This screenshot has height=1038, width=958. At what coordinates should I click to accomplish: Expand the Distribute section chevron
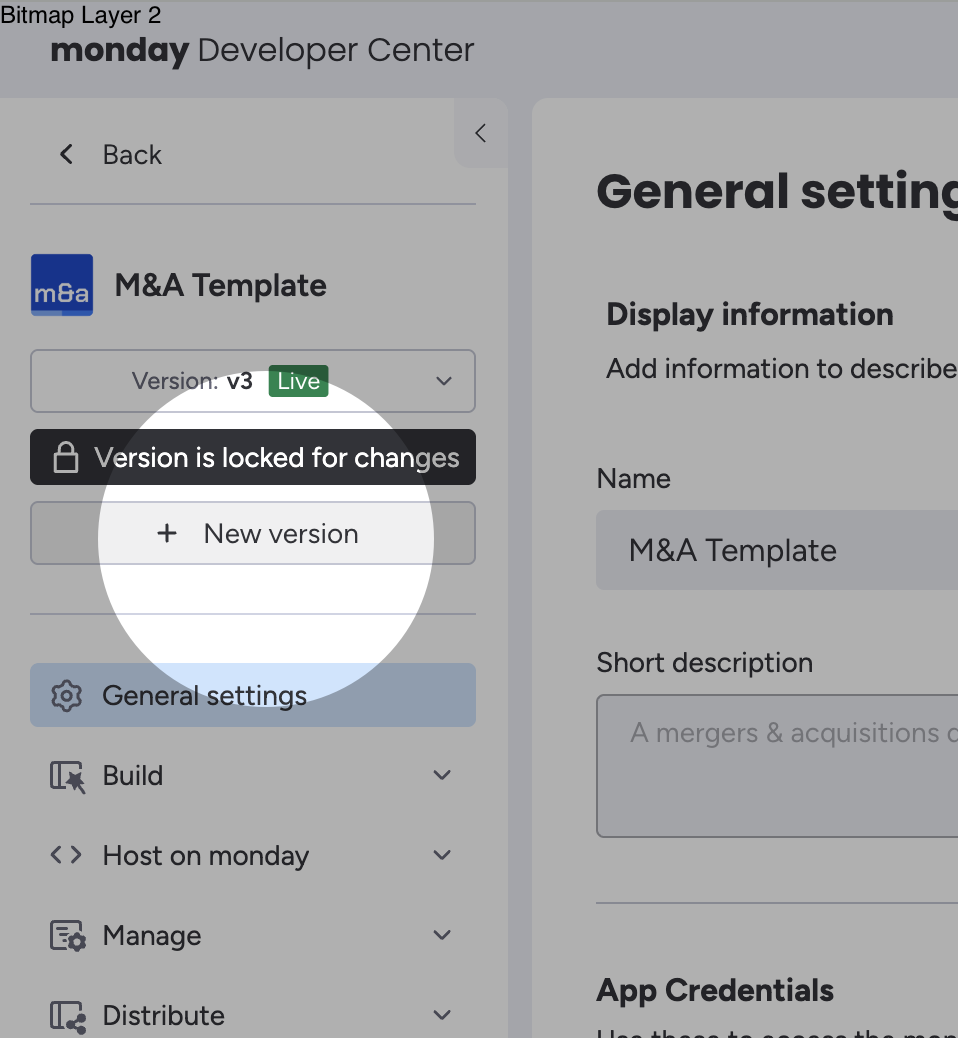click(x=442, y=1015)
